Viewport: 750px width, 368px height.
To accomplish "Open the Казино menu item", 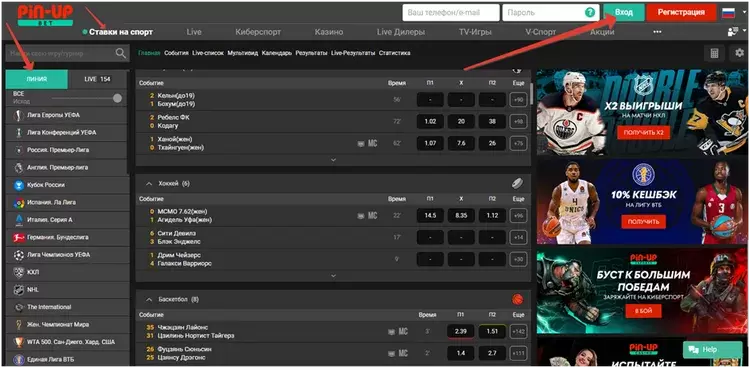I will point(329,32).
